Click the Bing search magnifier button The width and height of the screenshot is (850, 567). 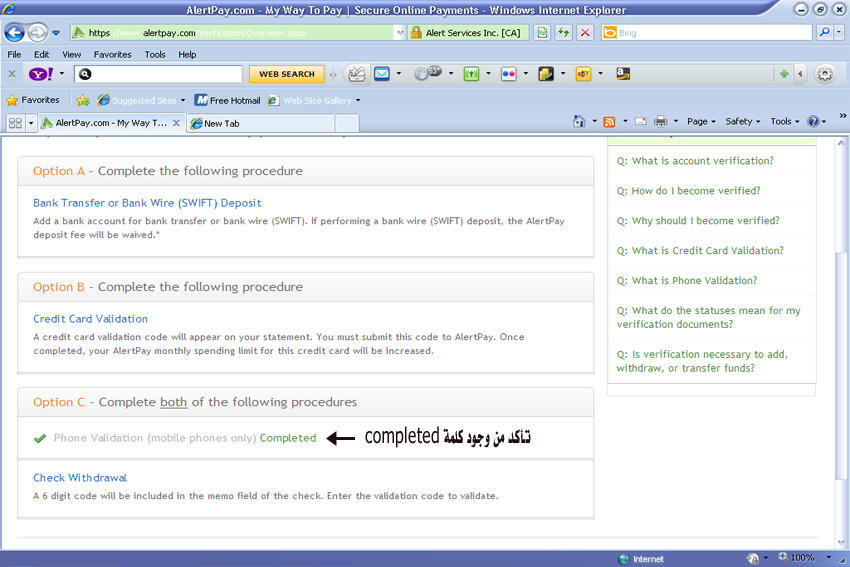coord(825,33)
